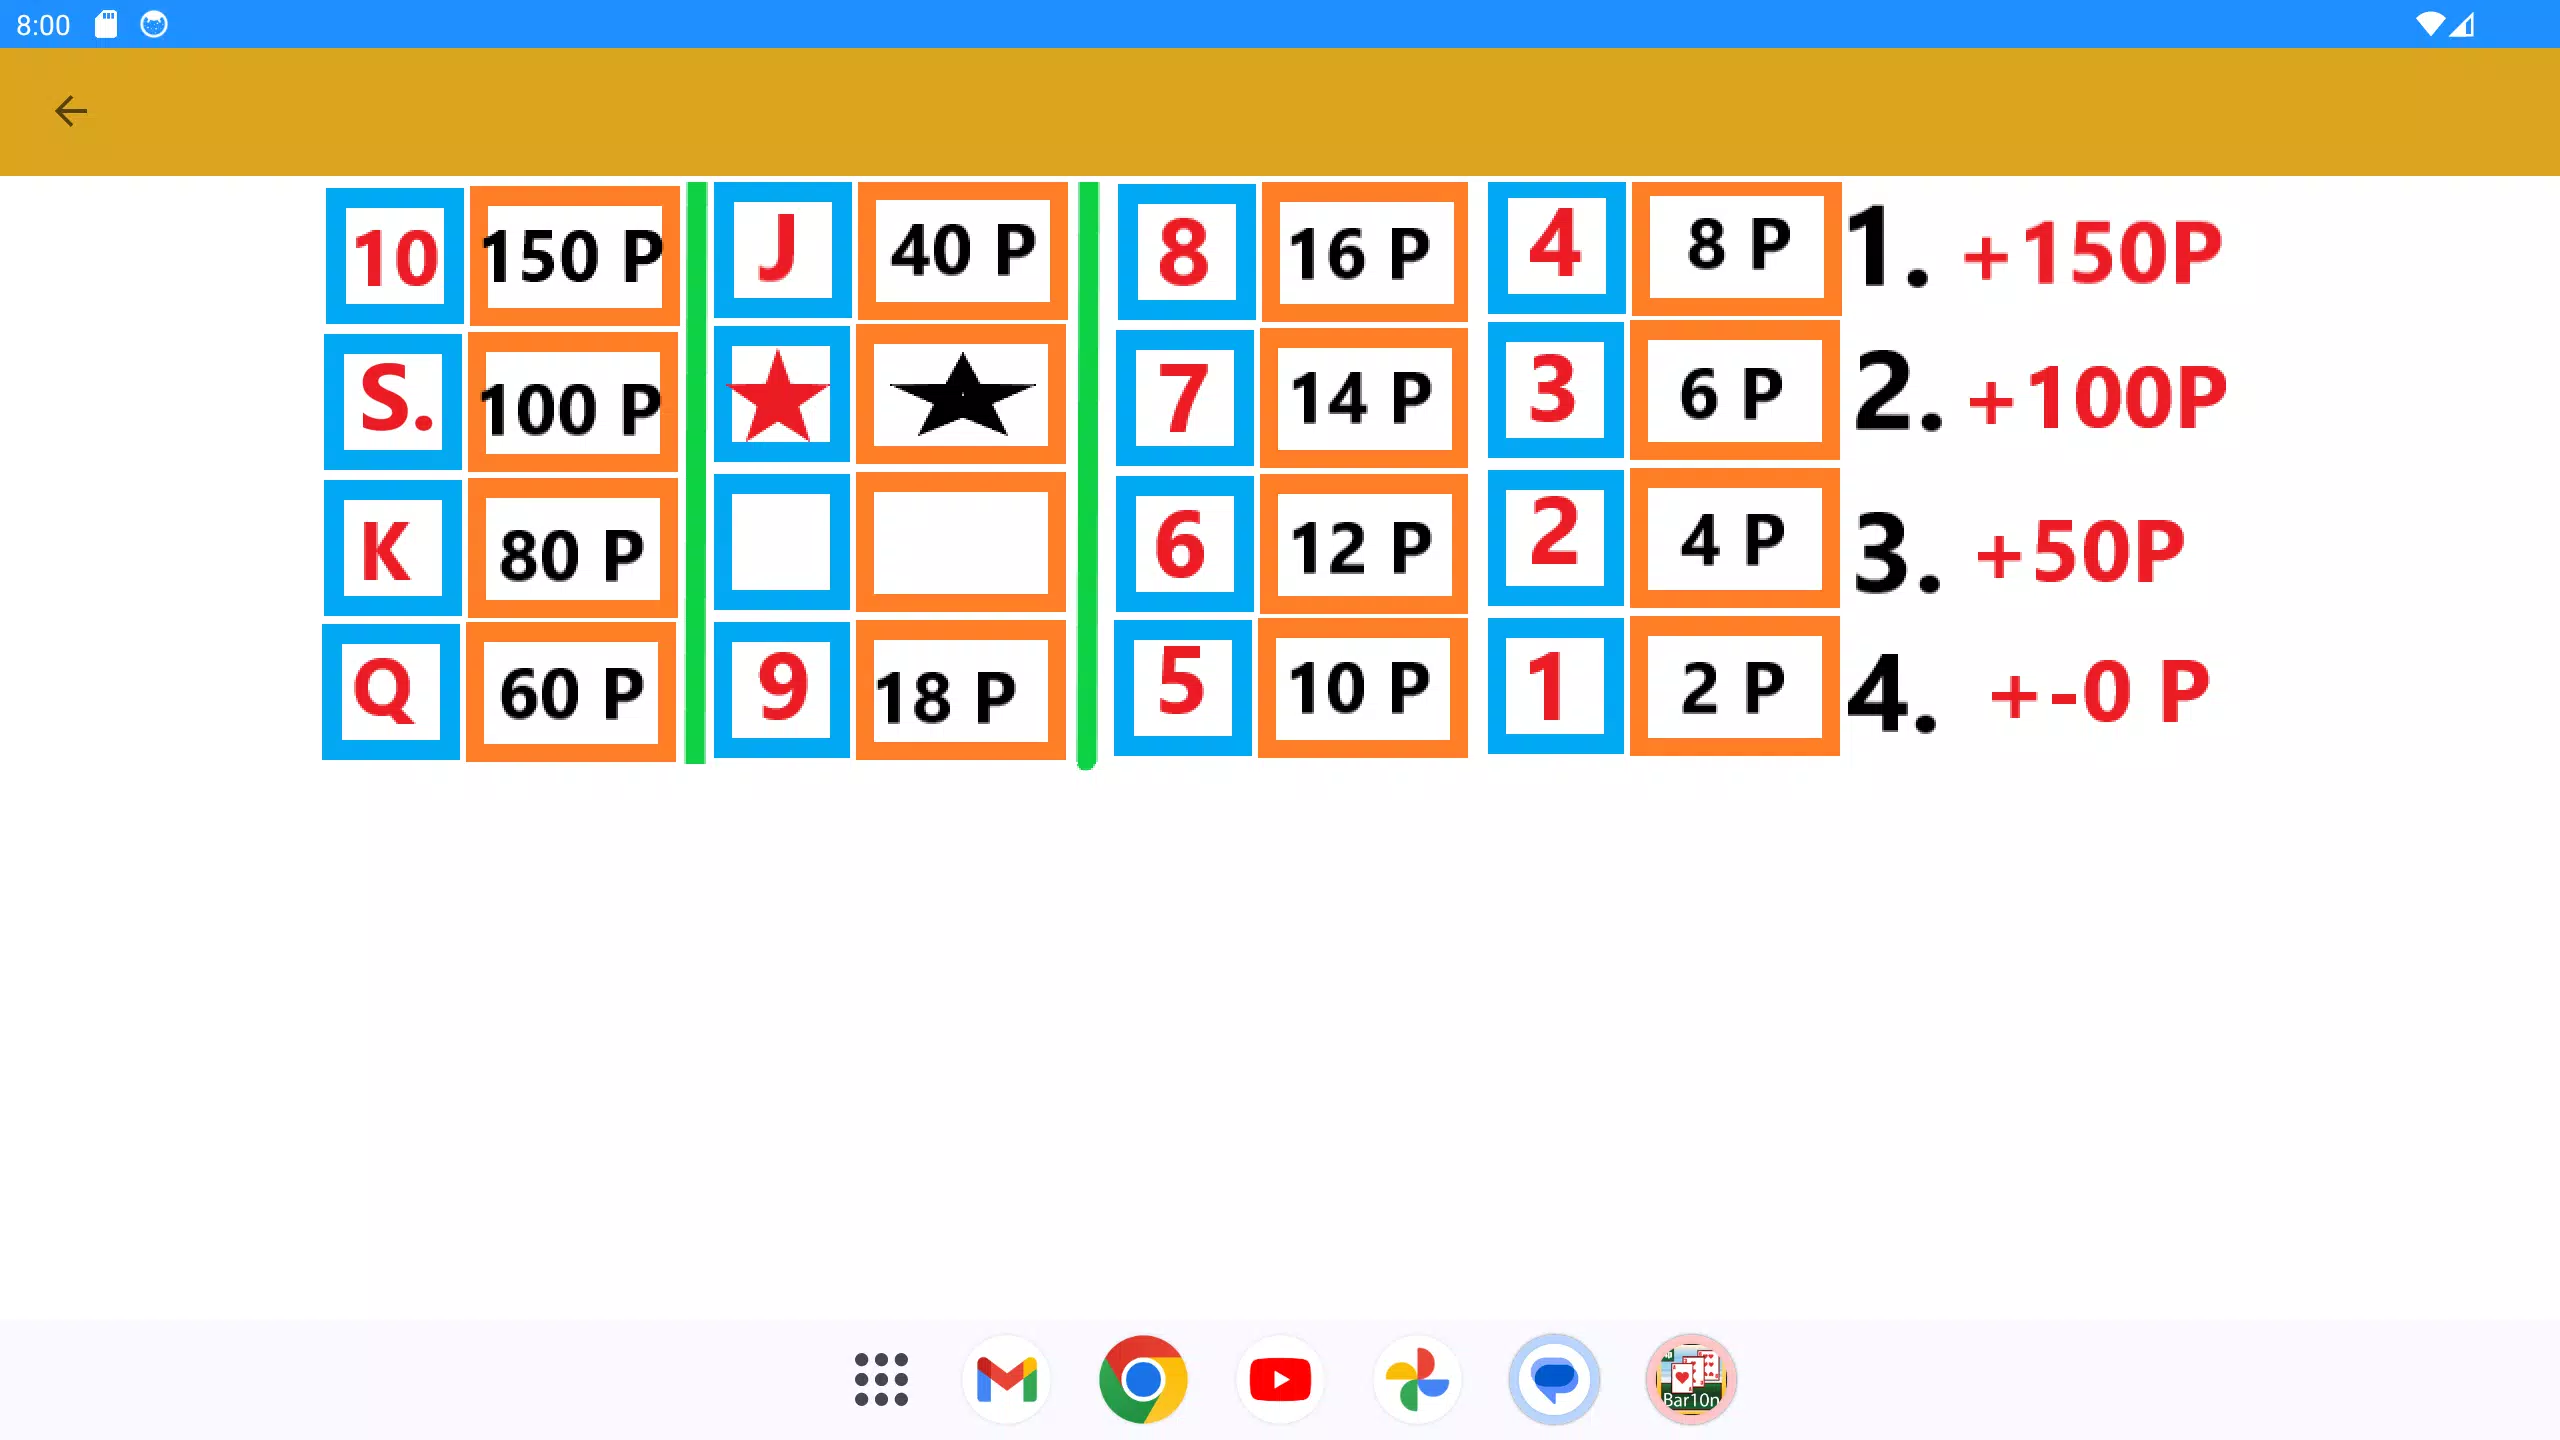2560x1440 pixels.
Task: Tap the black star tile
Action: [x=961, y=395]
